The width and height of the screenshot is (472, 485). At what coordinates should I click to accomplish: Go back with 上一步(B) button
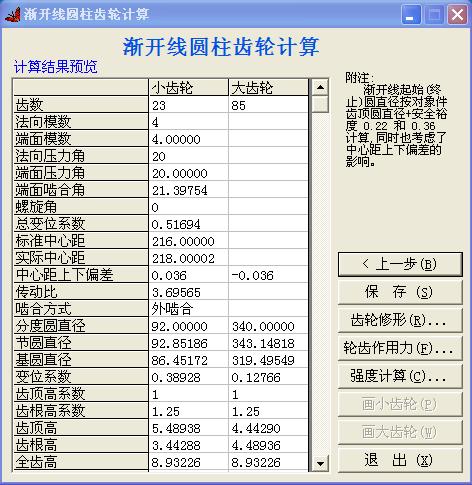(400, 264)
